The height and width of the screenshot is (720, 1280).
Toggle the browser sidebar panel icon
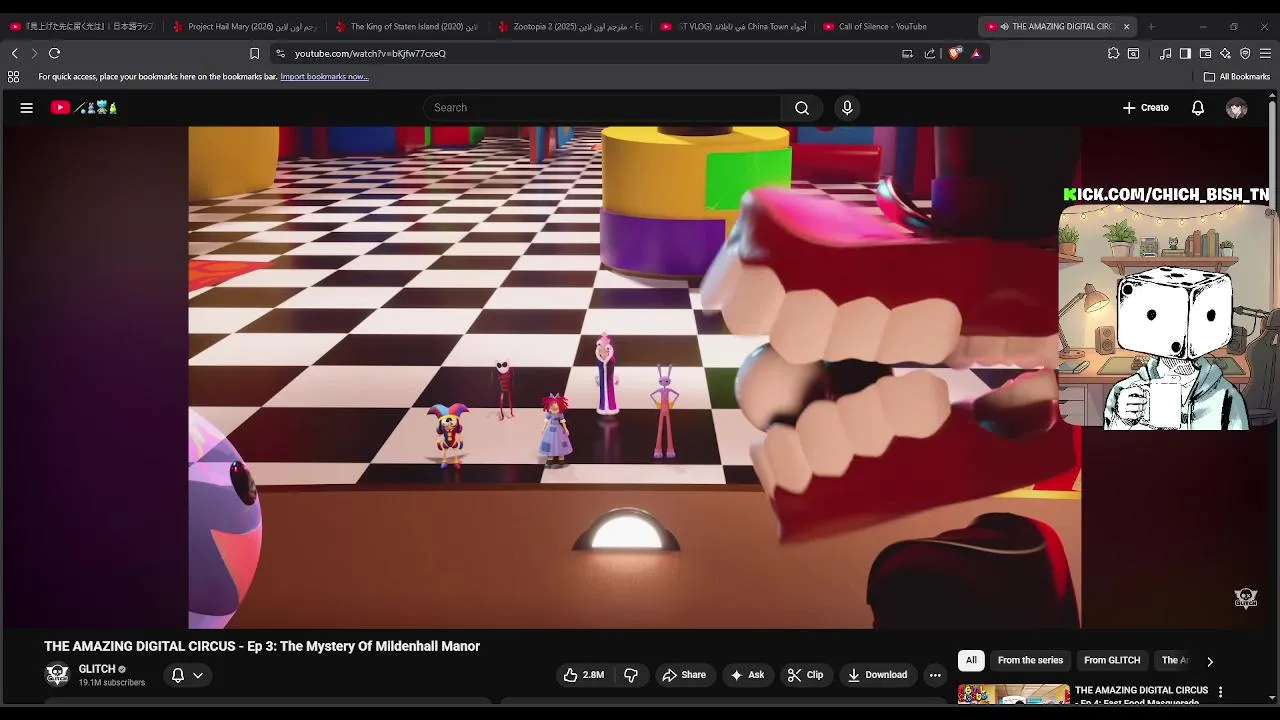point(1185,54)
